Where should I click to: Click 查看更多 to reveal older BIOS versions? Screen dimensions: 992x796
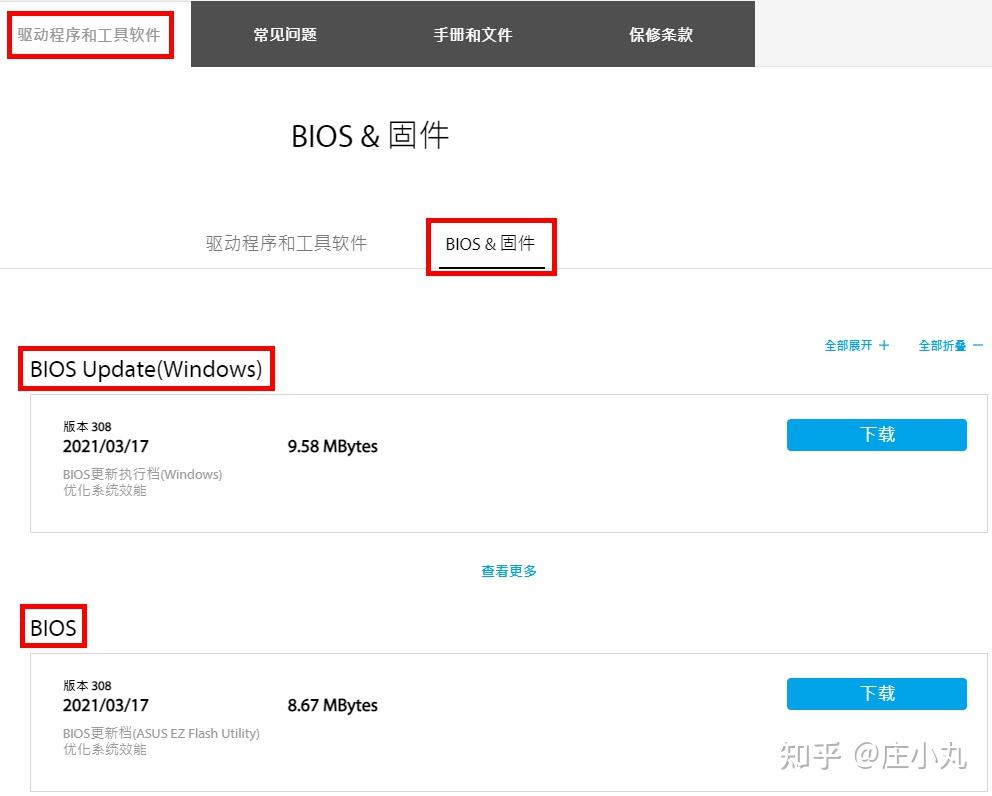click(508, 570)
